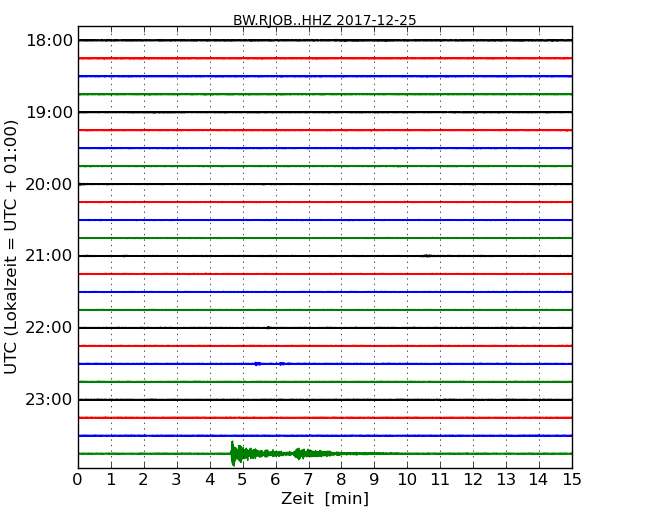Click the "12" tick label on the minutes axis

(473, 480)
